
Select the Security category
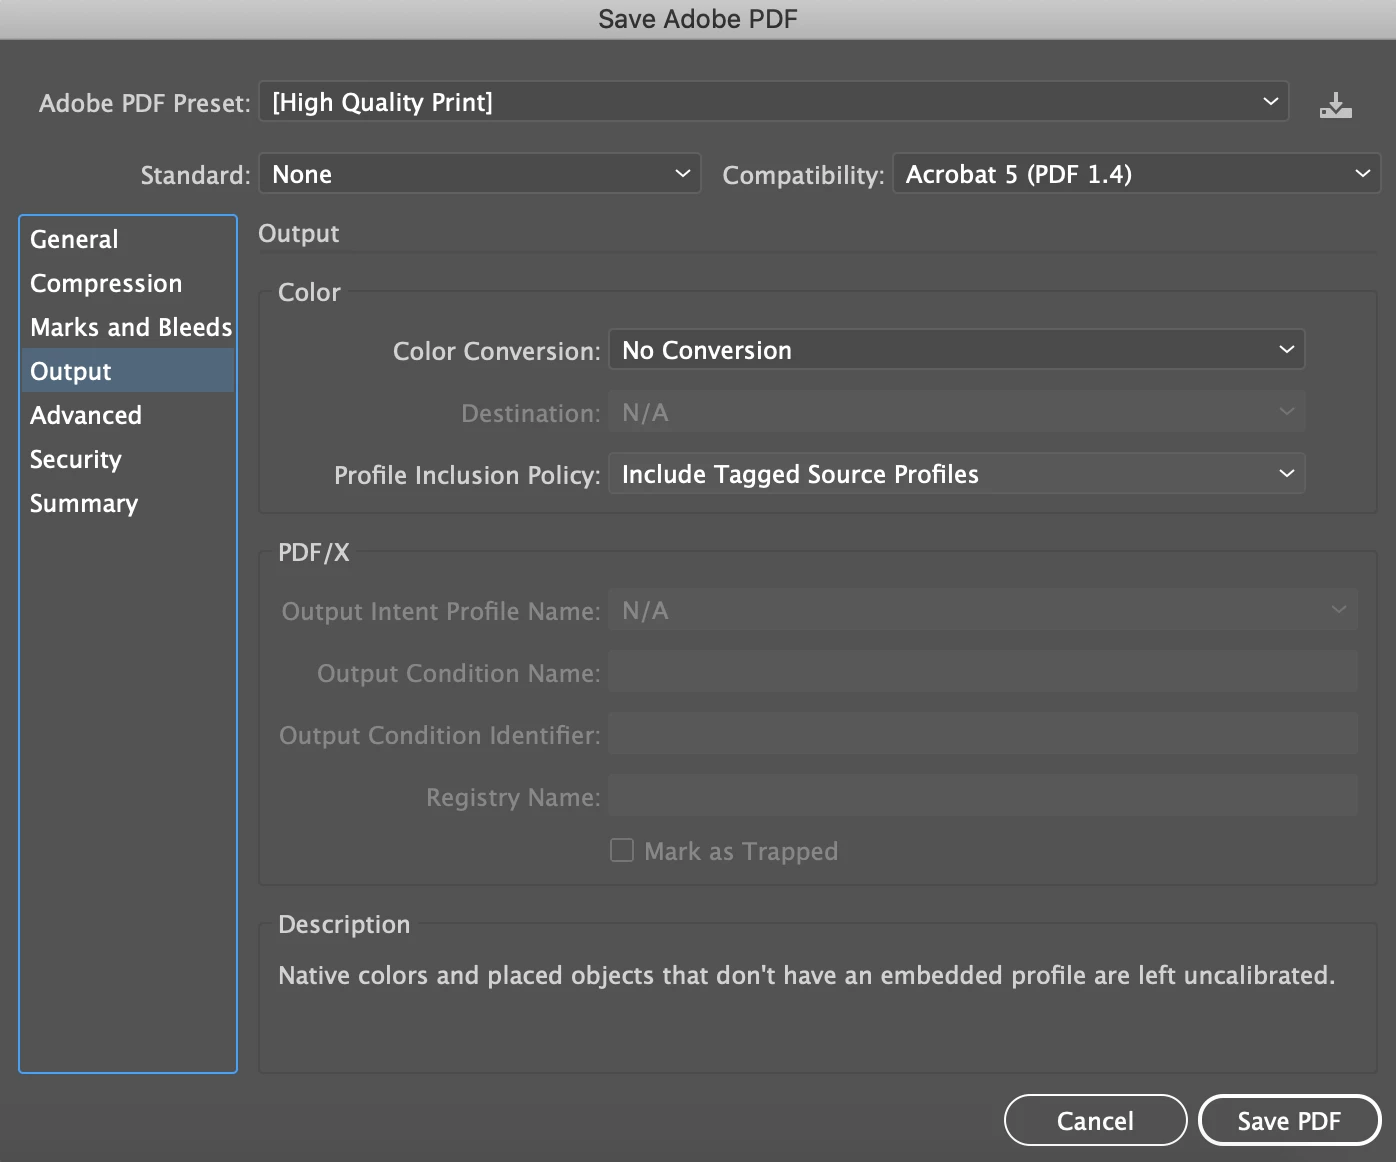128,459
